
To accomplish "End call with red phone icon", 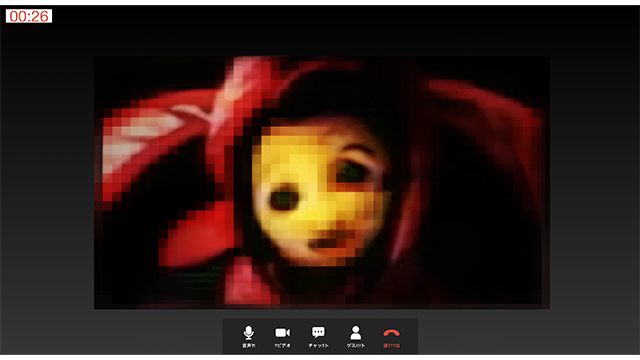I will 391,333.
